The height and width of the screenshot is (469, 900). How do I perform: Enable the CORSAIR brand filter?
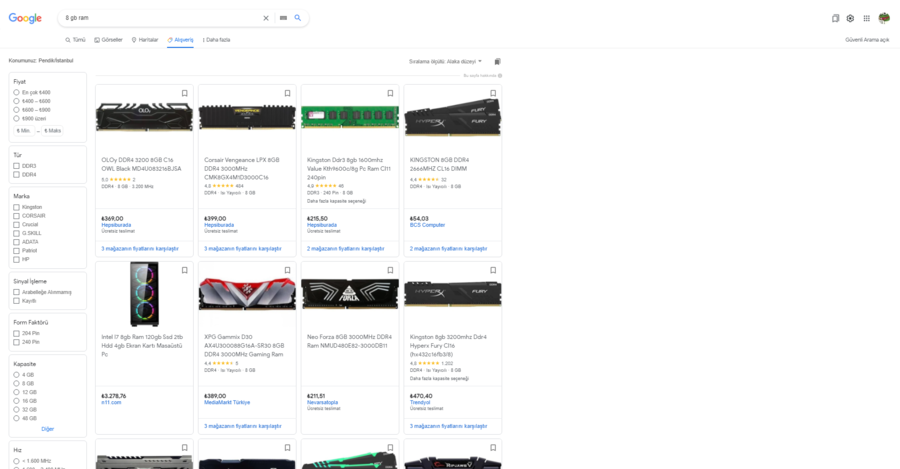tap(16, 216)
